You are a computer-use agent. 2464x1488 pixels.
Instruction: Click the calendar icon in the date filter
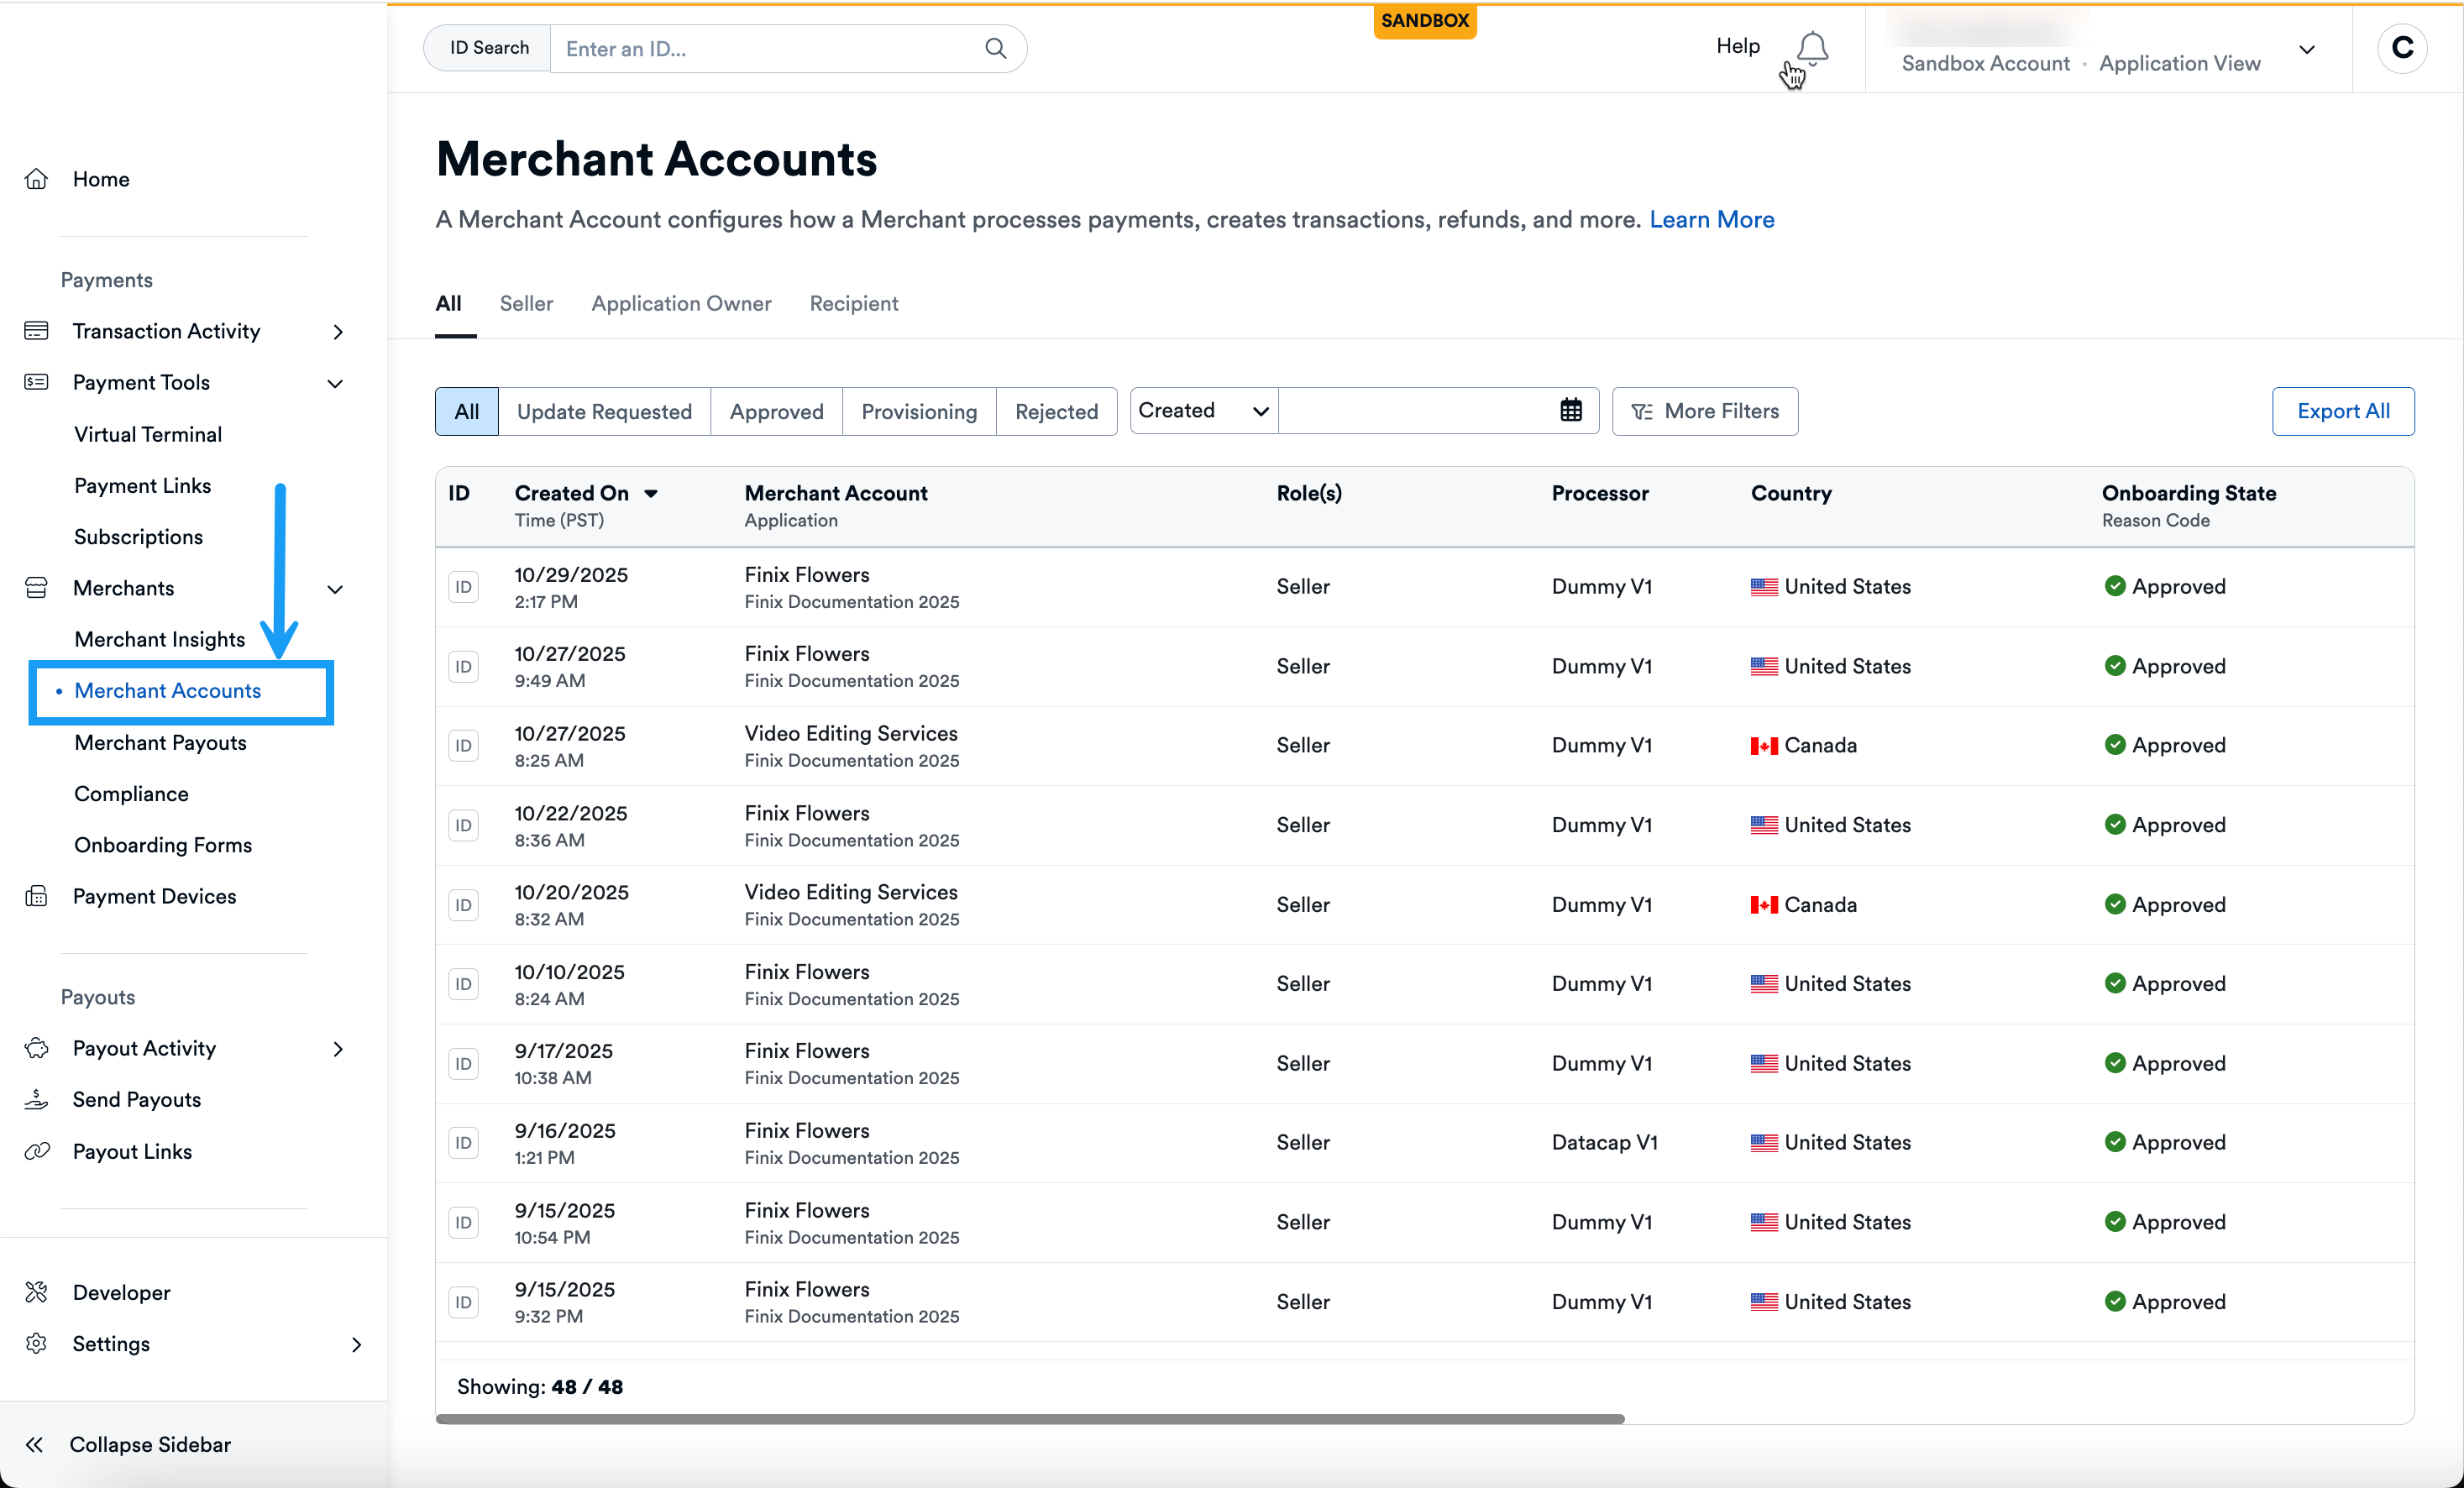1571,410
